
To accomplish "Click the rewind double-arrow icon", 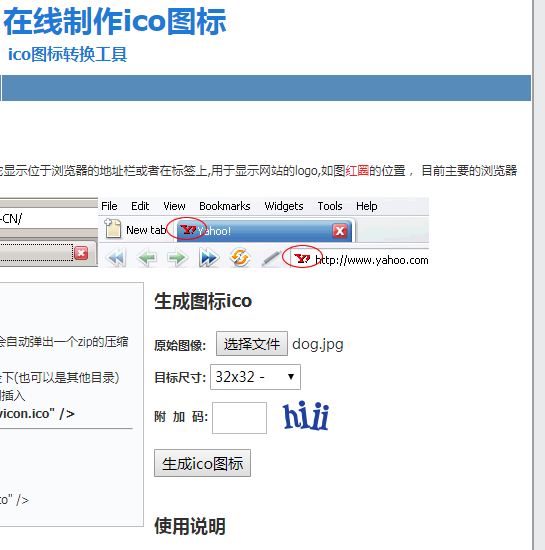I will [x=116, y=258].
